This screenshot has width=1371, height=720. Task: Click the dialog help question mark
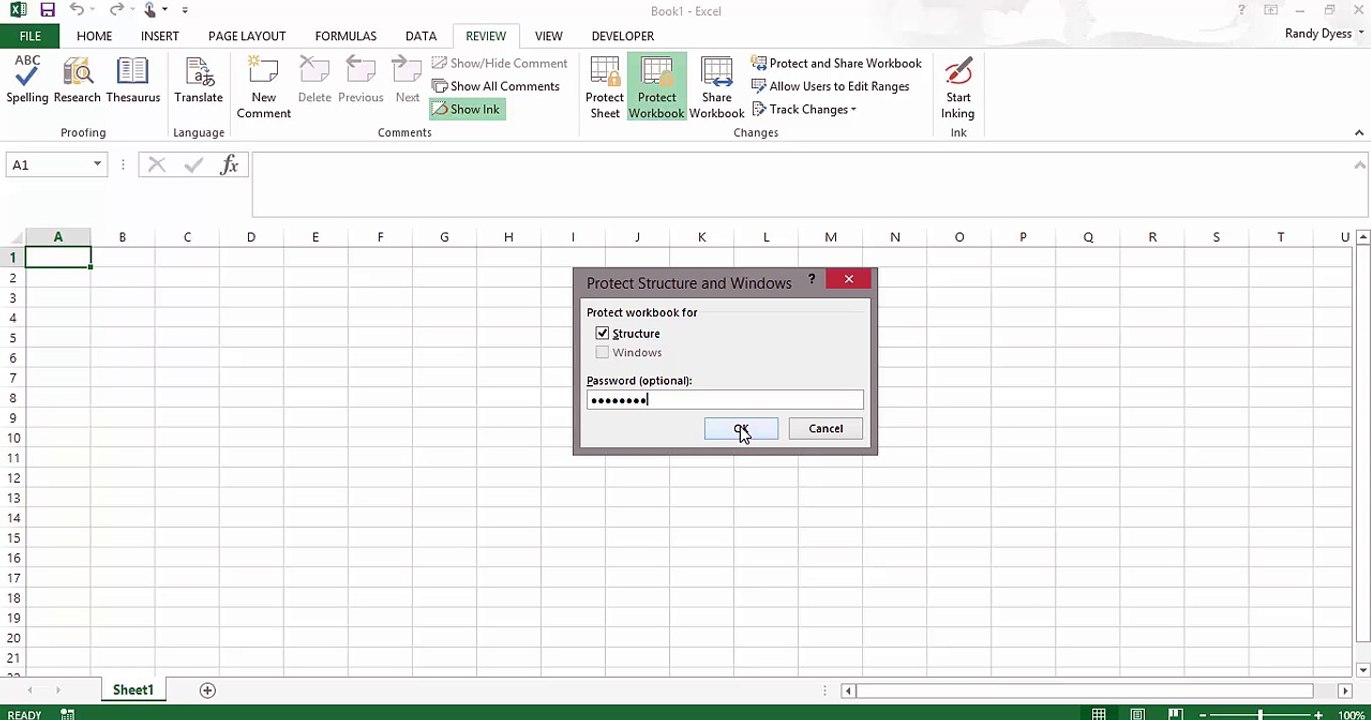811,280
